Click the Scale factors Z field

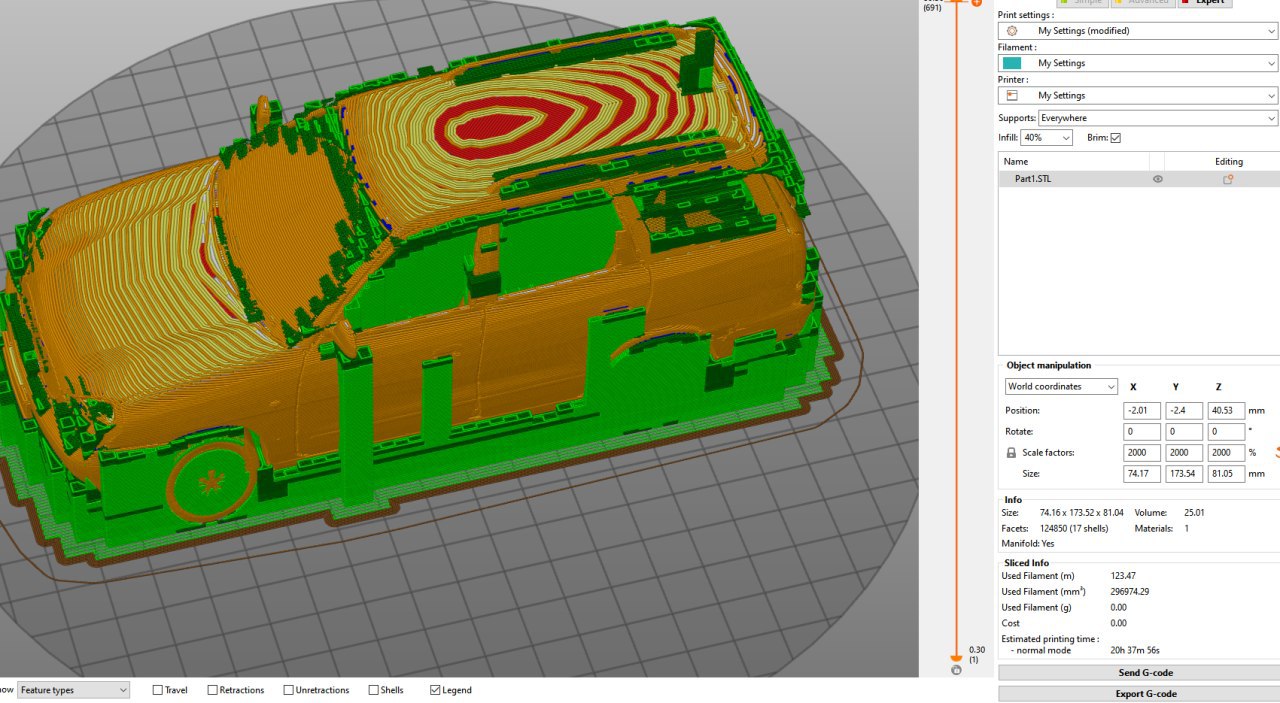point(1226,453)
